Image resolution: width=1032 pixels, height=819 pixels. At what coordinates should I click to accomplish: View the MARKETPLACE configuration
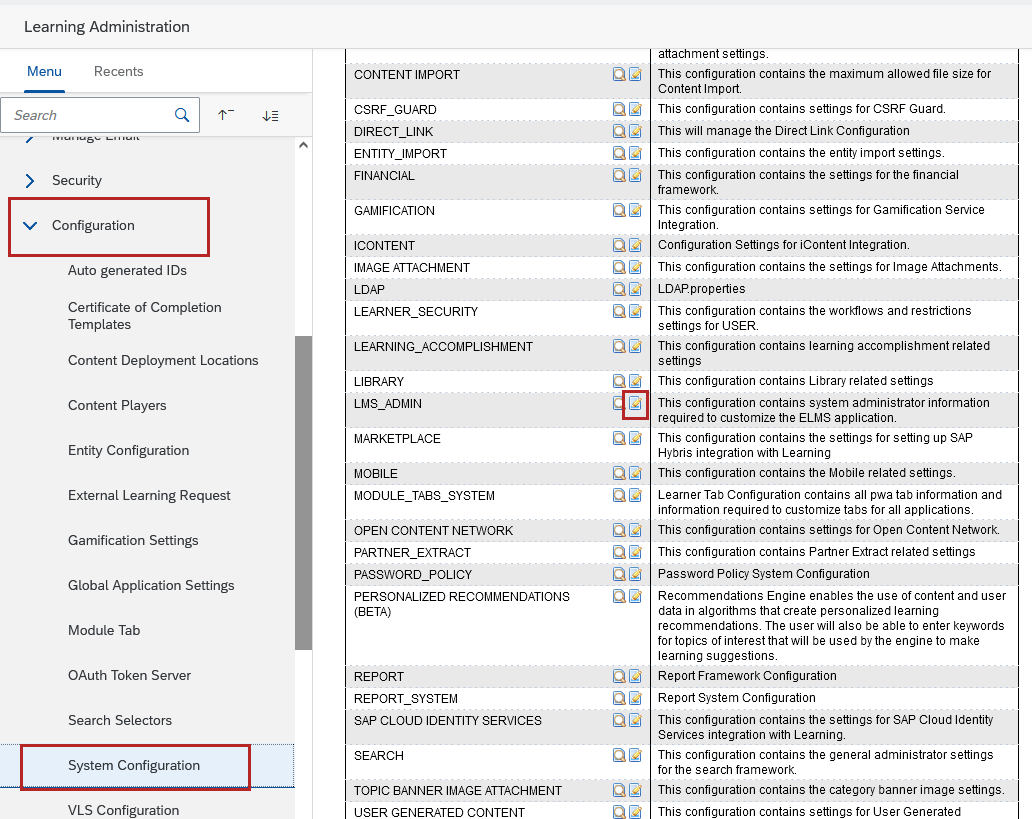click(620, 438)
